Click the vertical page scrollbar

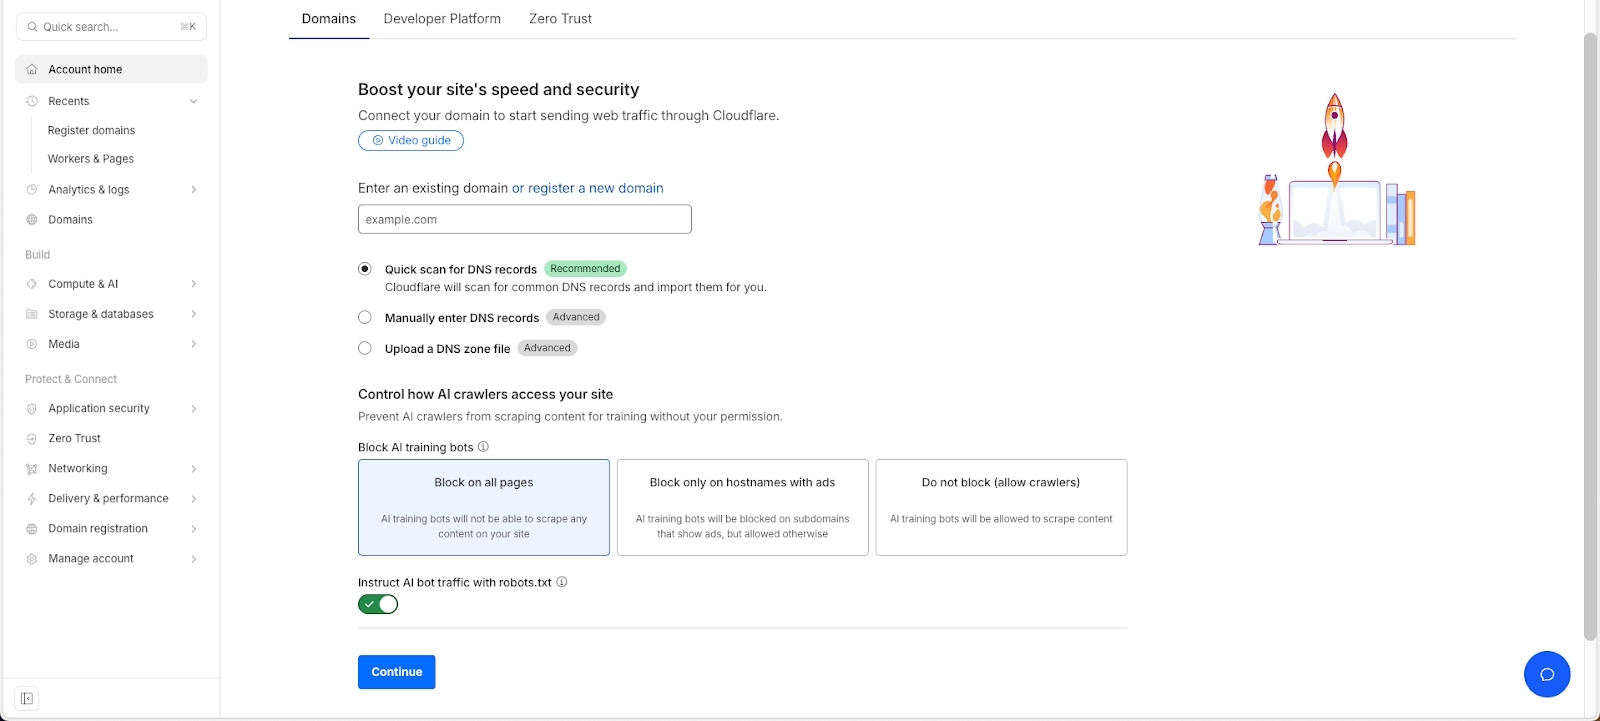pyautogui.click(x=1590, y=335)
